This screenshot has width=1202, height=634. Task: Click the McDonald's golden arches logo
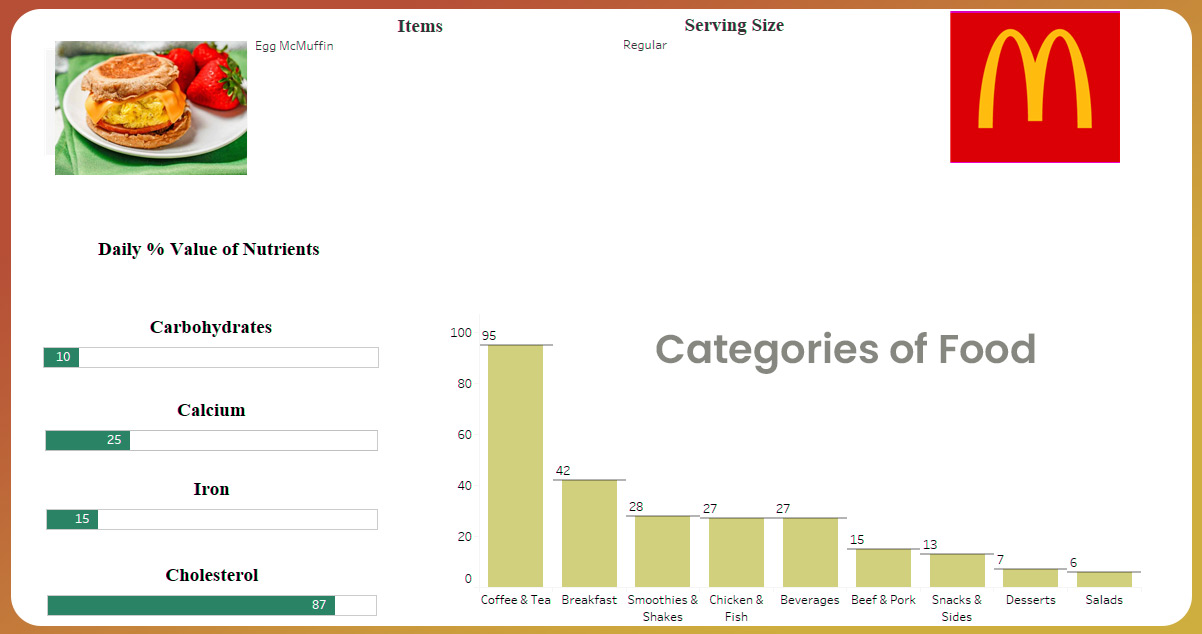1034,86
